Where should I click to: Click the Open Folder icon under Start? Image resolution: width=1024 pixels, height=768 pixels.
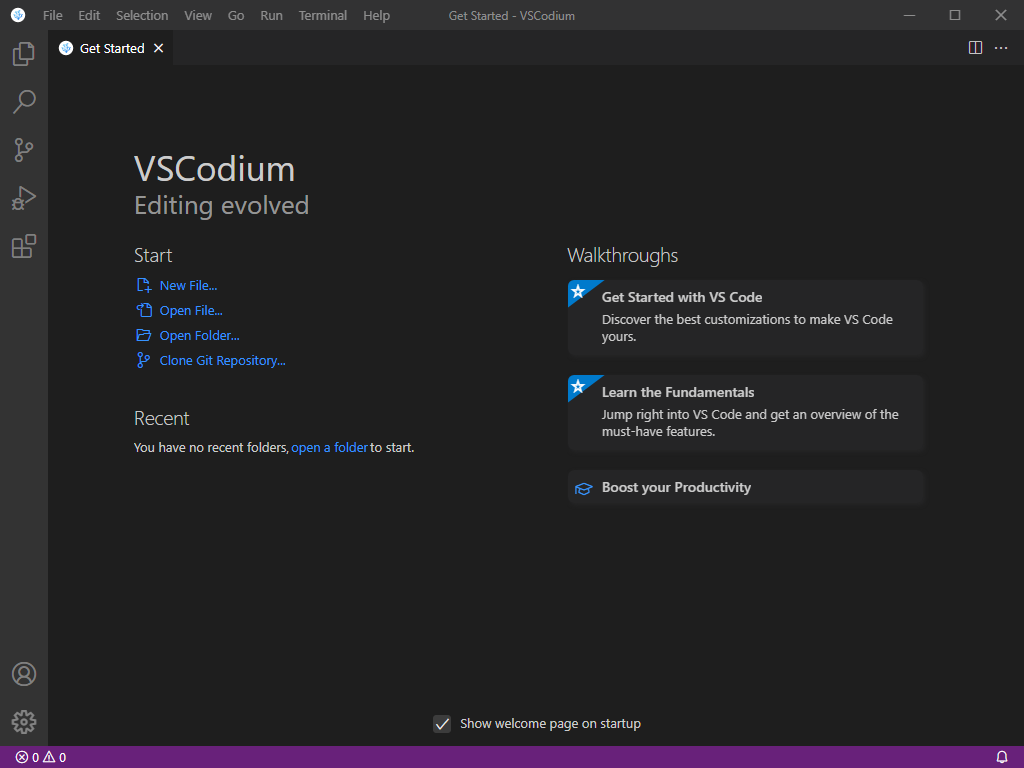coord(144,335)
